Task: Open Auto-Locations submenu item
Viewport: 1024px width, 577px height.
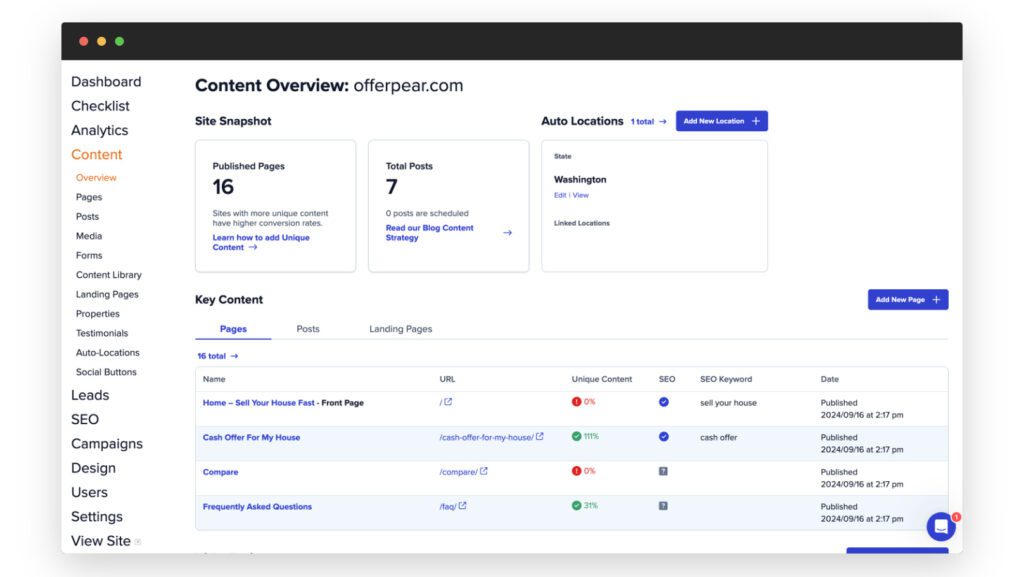Action: 108,353
